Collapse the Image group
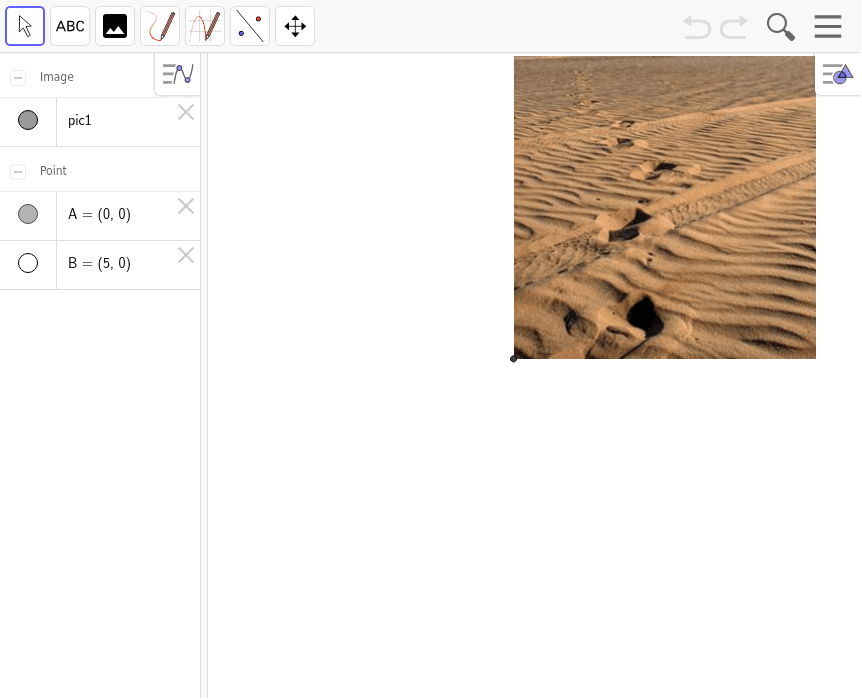Image resolution: width=862 pixels, height=700 pixels. 18,78
